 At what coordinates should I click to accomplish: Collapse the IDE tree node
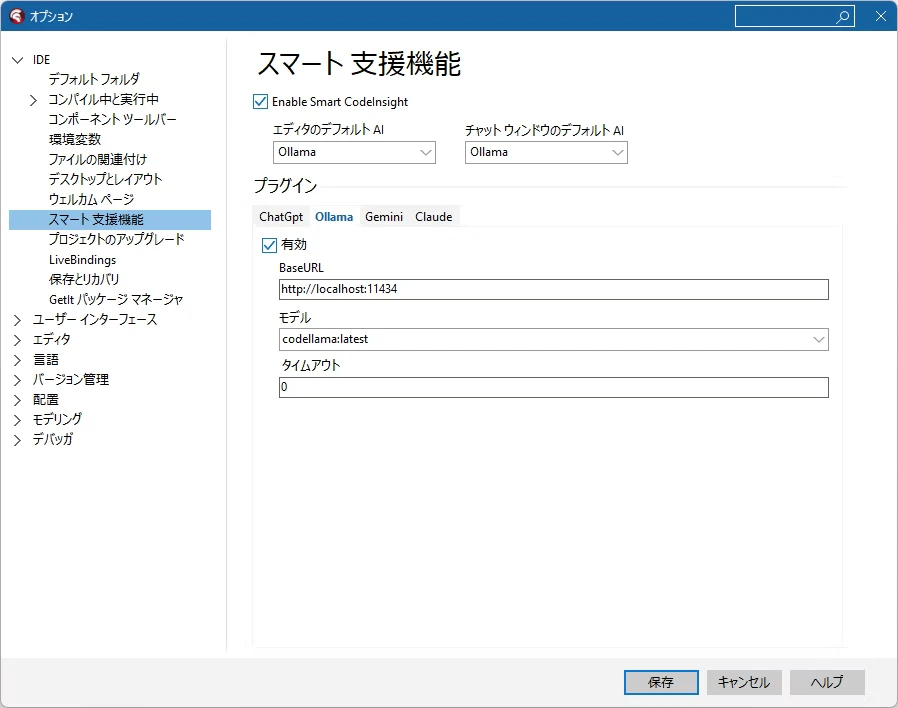pyautogui.click(x=18, y=60)
